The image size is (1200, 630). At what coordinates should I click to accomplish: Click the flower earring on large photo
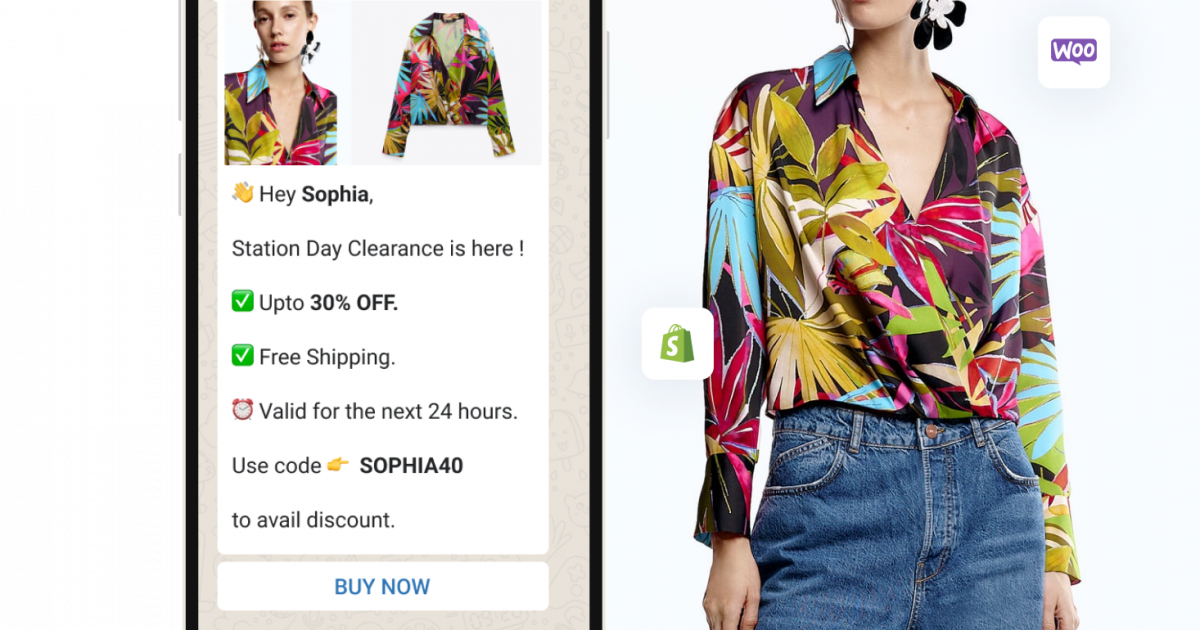(937, 21)
